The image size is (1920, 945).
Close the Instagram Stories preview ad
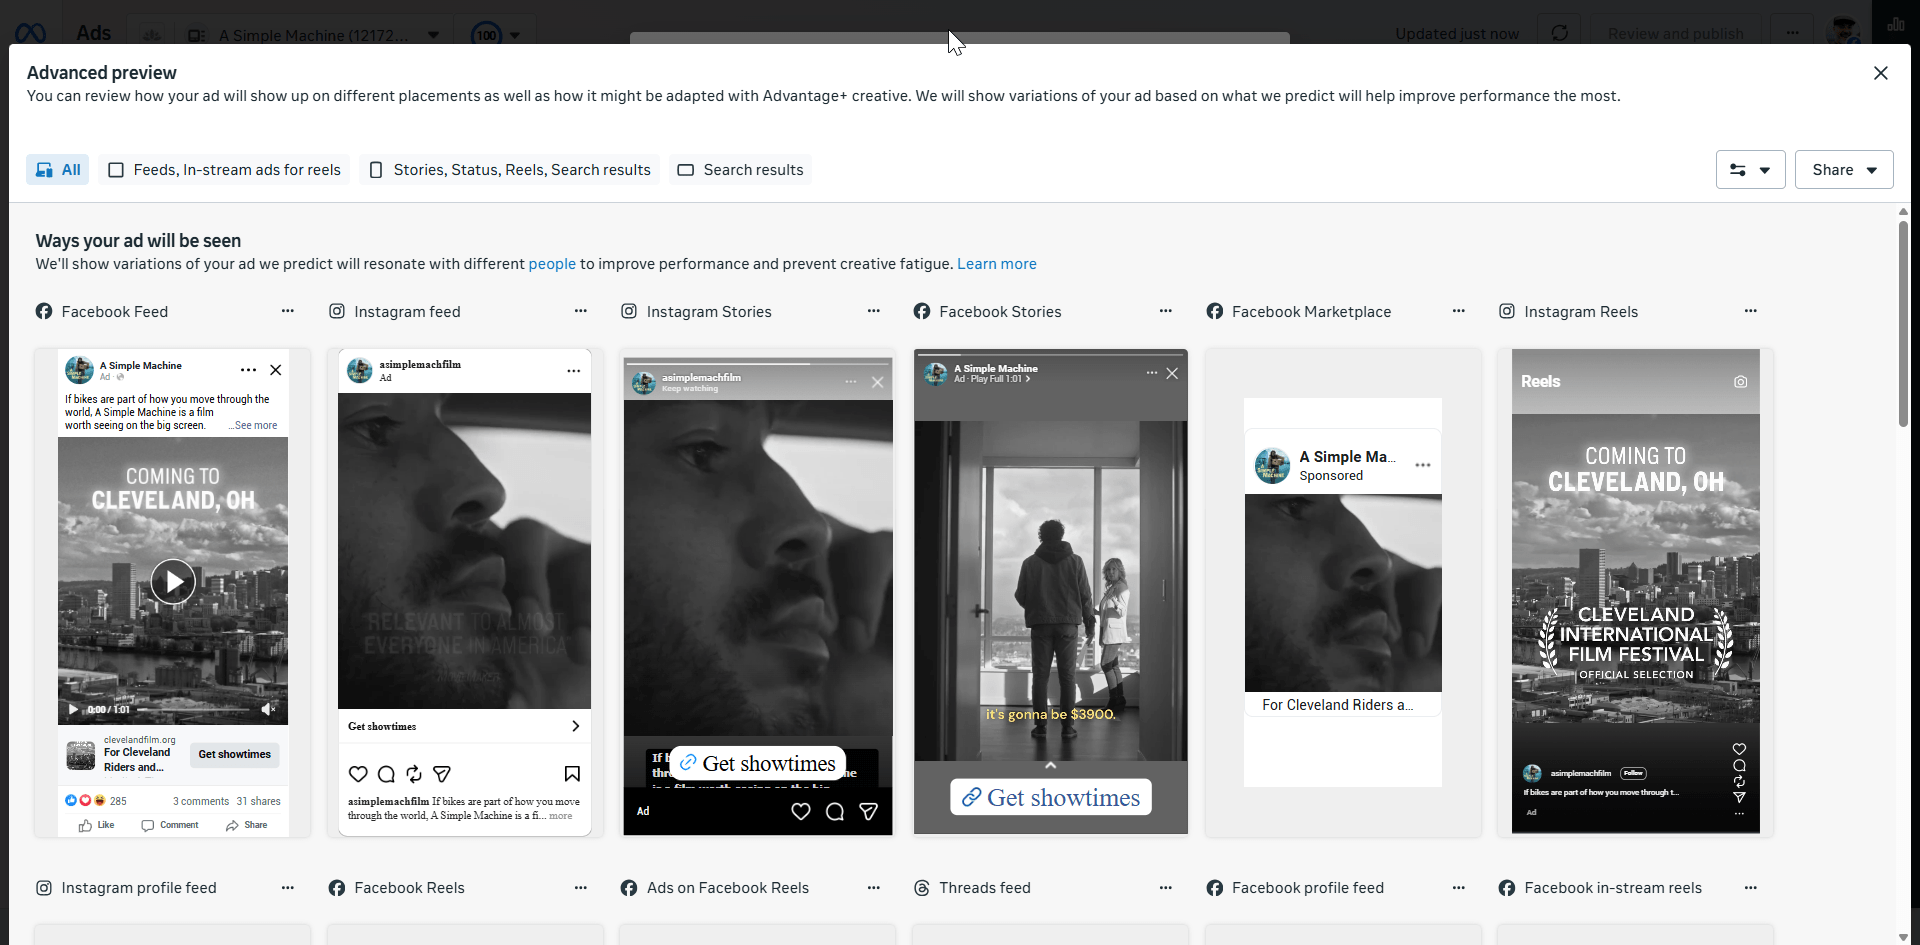click(x=878, y=382)
